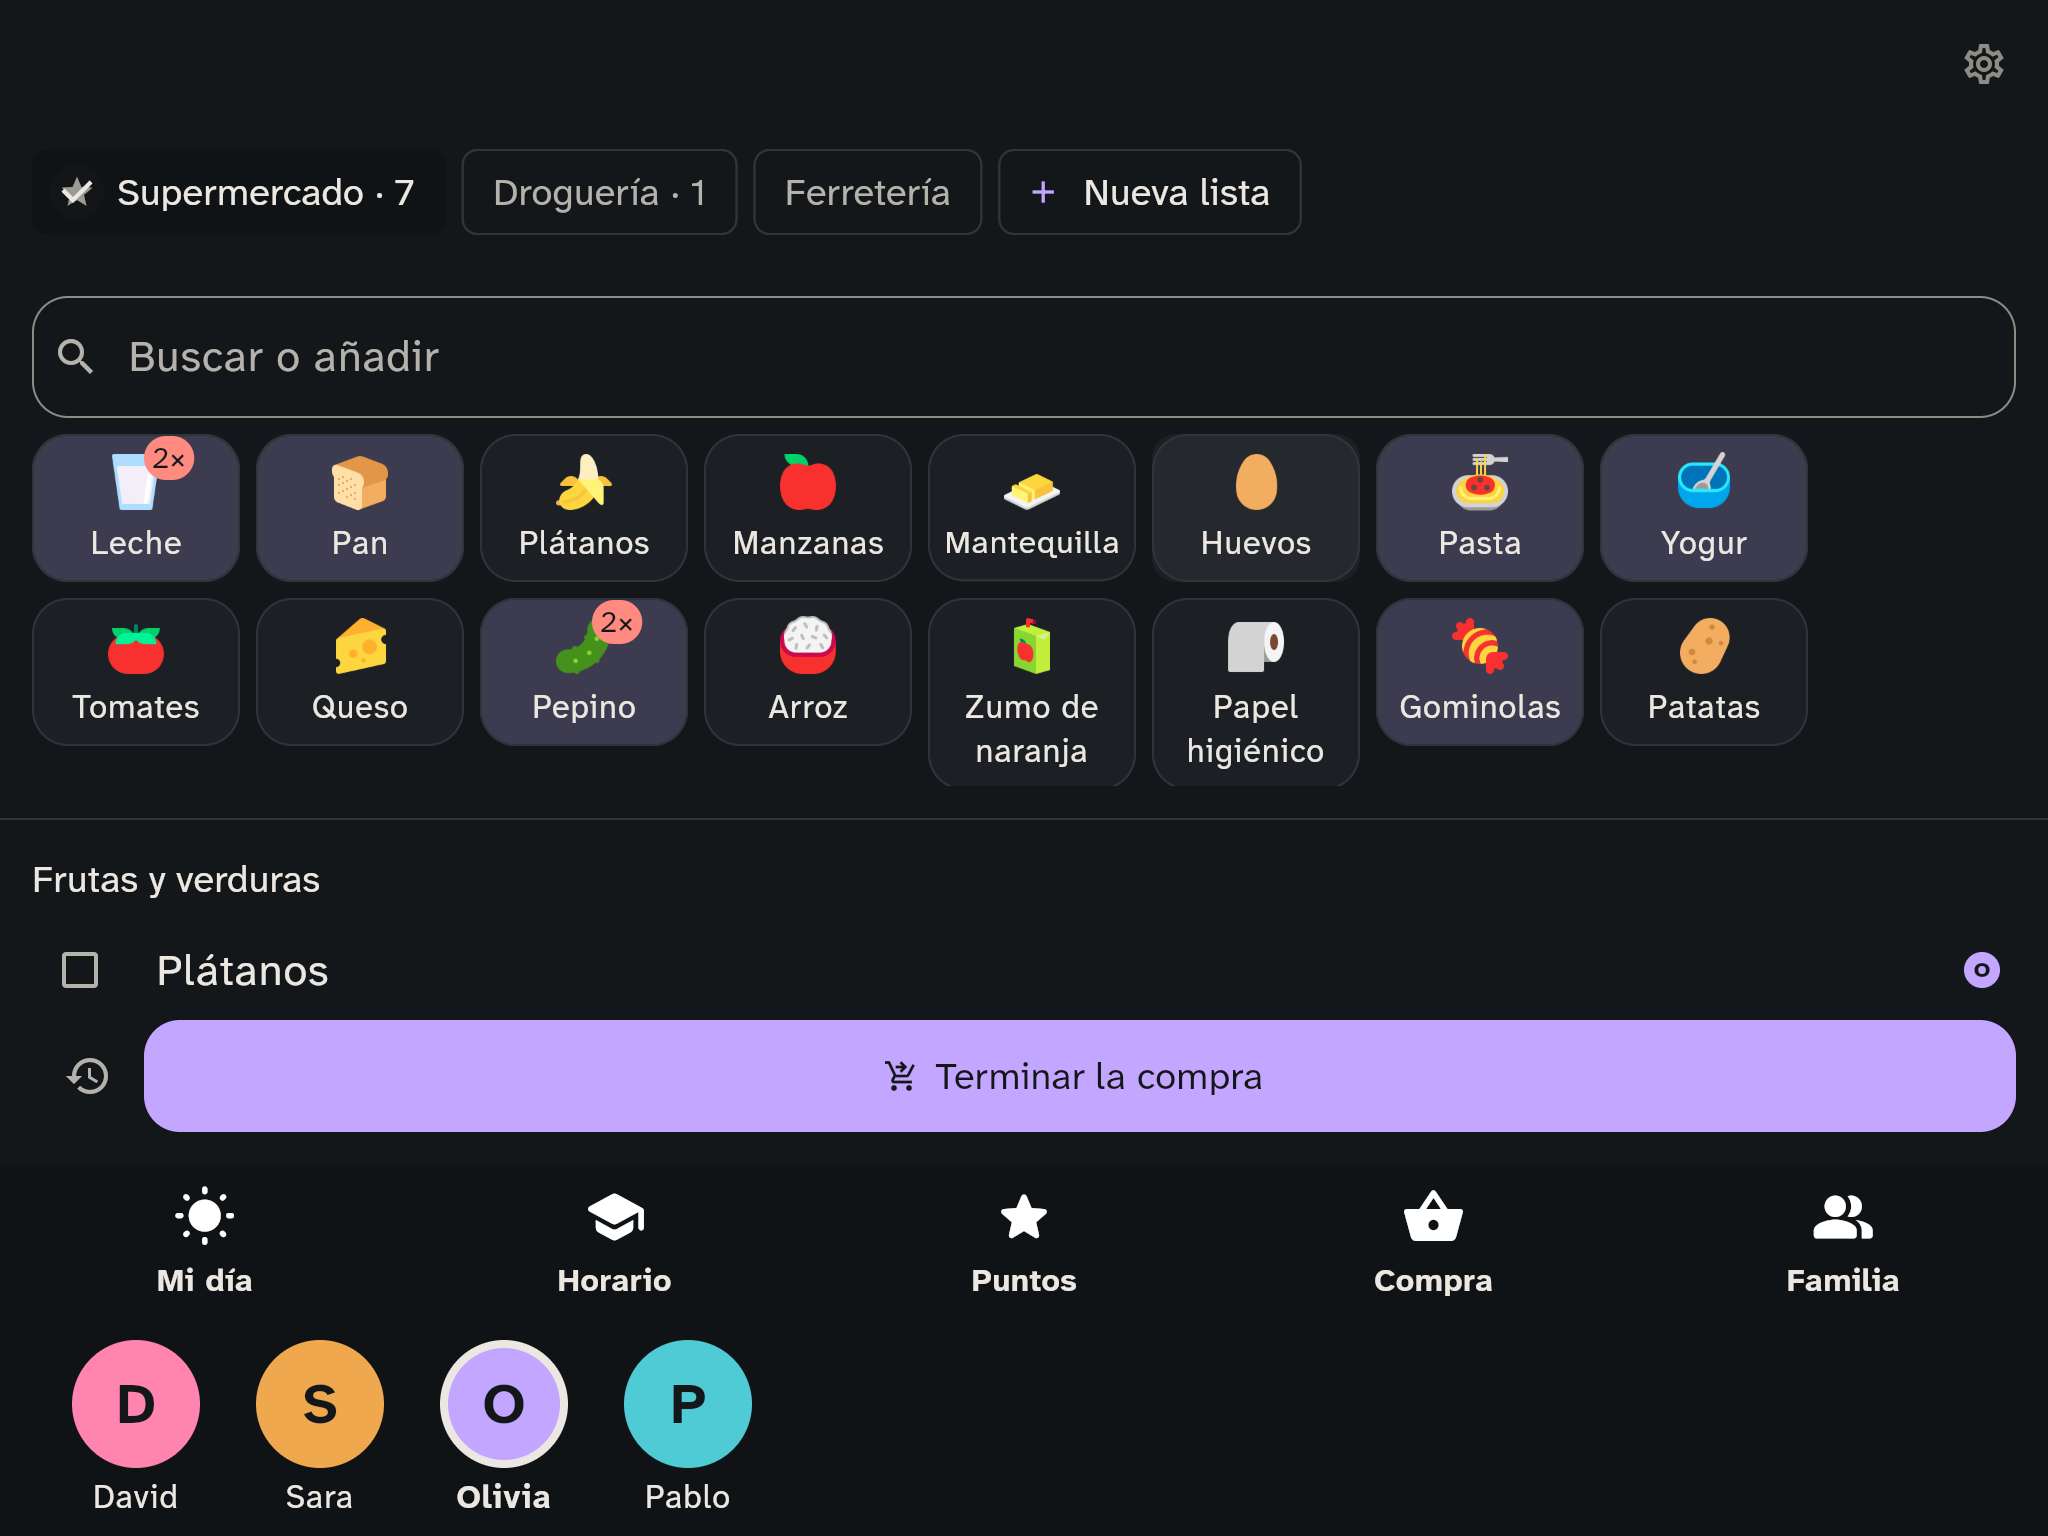Select Olivia's profile avatar

coord(504,1404)
